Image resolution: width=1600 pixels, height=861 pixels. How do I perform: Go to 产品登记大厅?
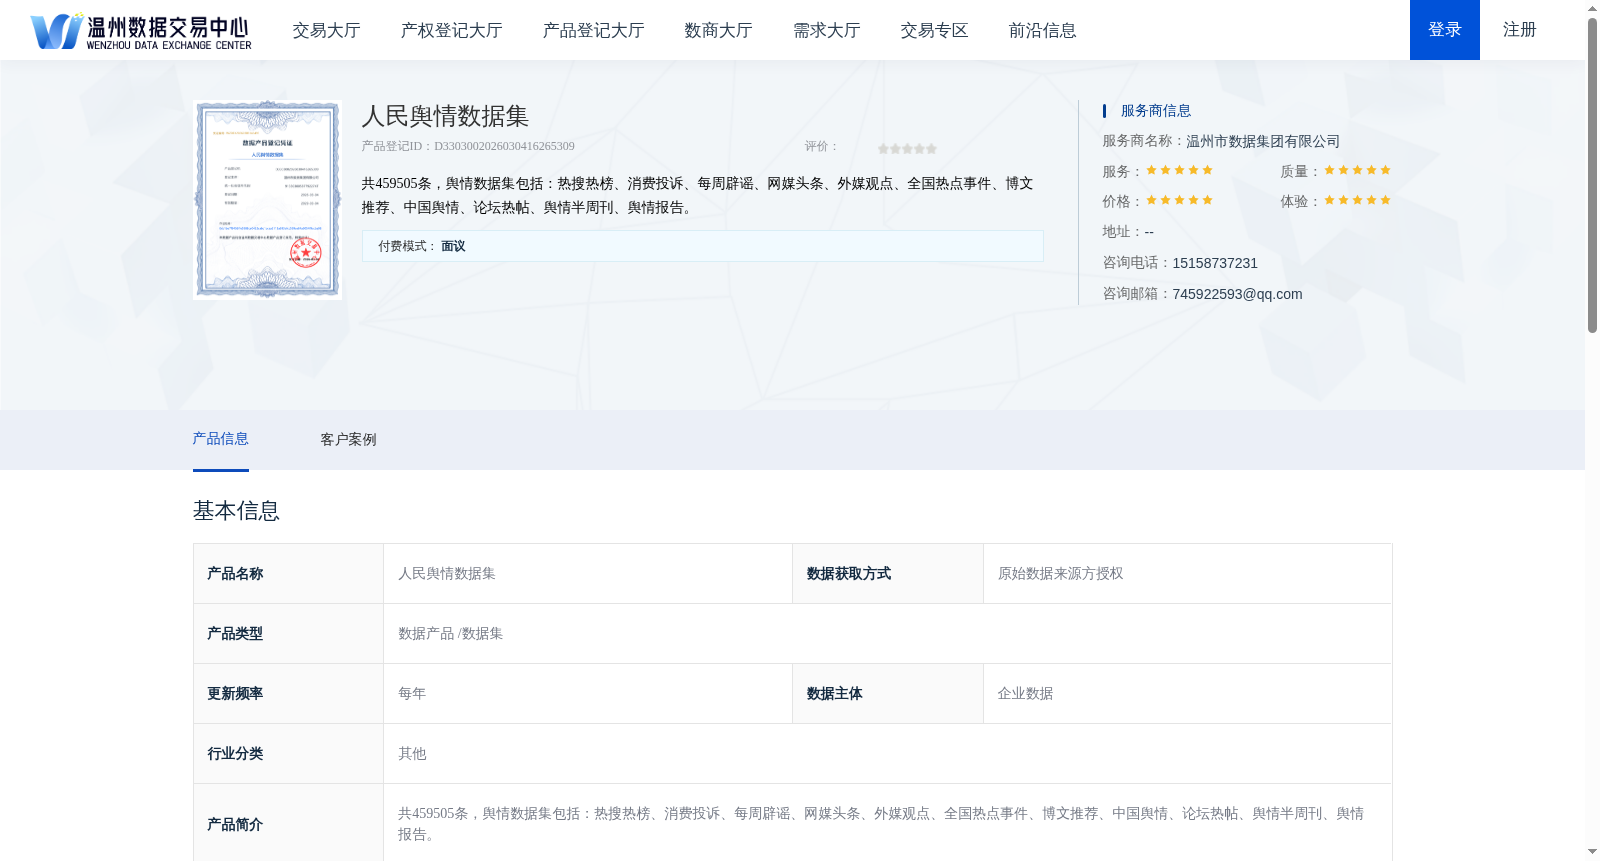[x=593, y=31]
